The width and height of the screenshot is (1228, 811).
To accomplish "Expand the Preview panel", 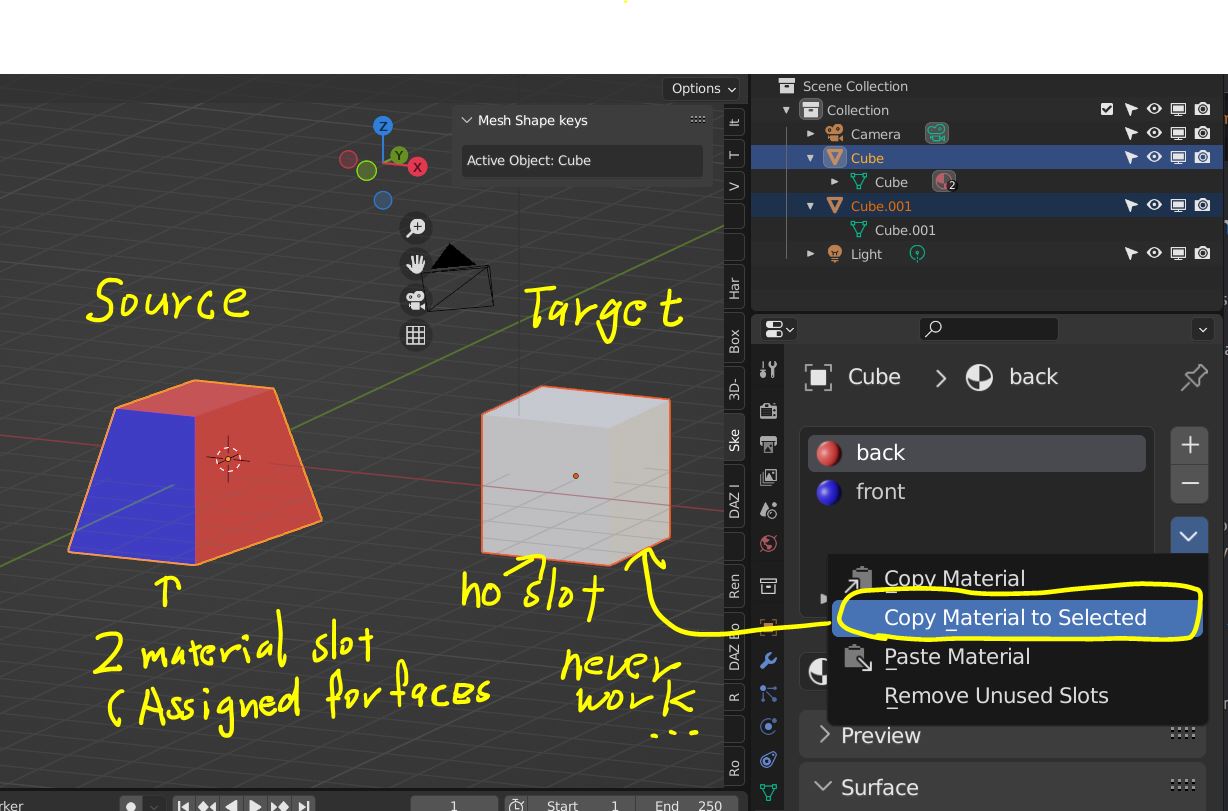I will click(825, 735).
